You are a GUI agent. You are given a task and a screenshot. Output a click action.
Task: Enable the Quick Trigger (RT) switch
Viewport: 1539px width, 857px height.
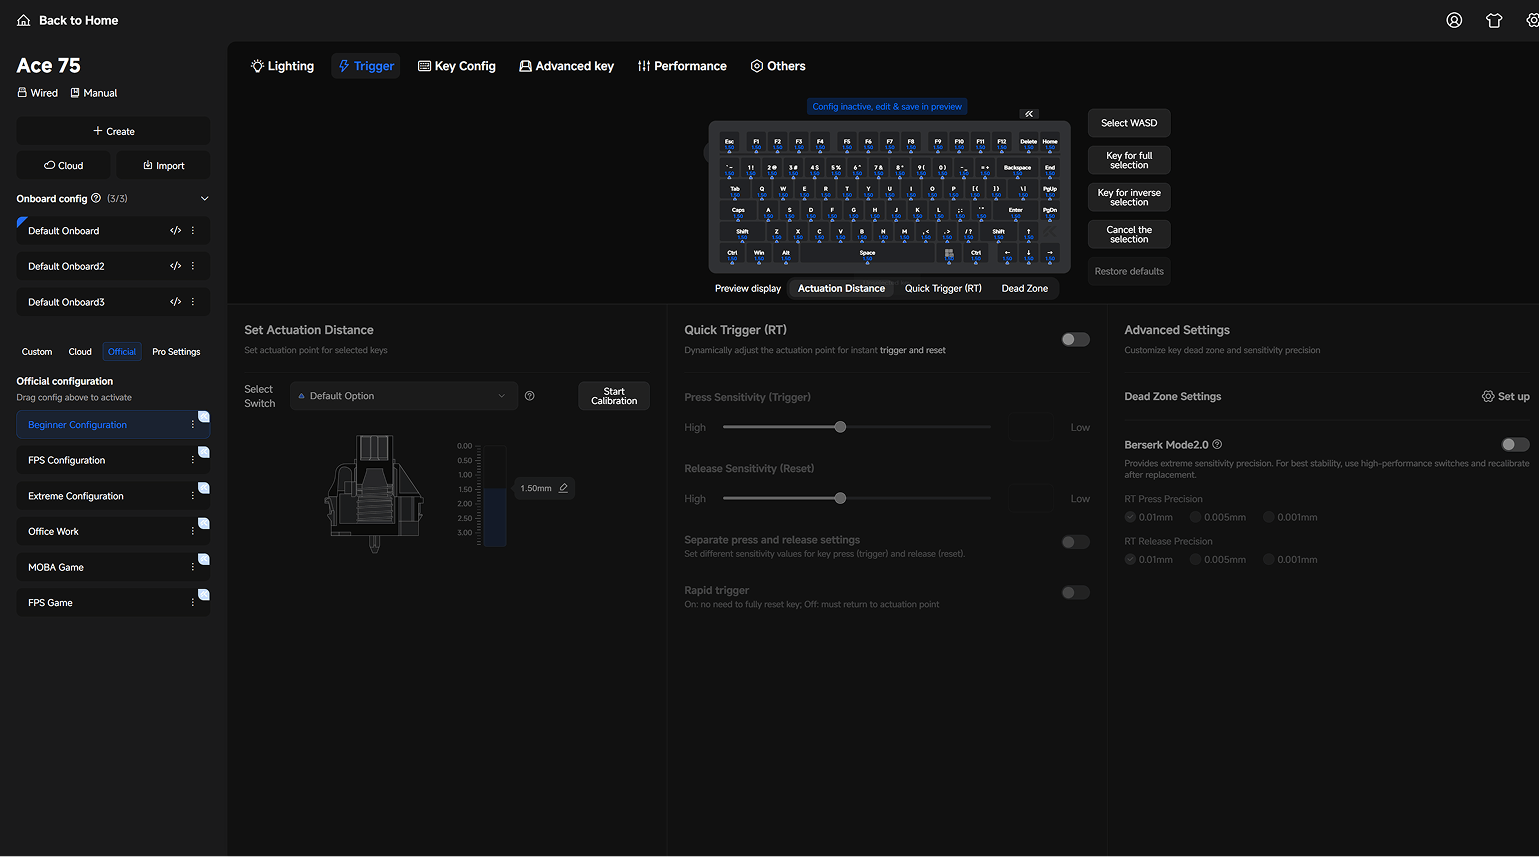(1076, 339)
